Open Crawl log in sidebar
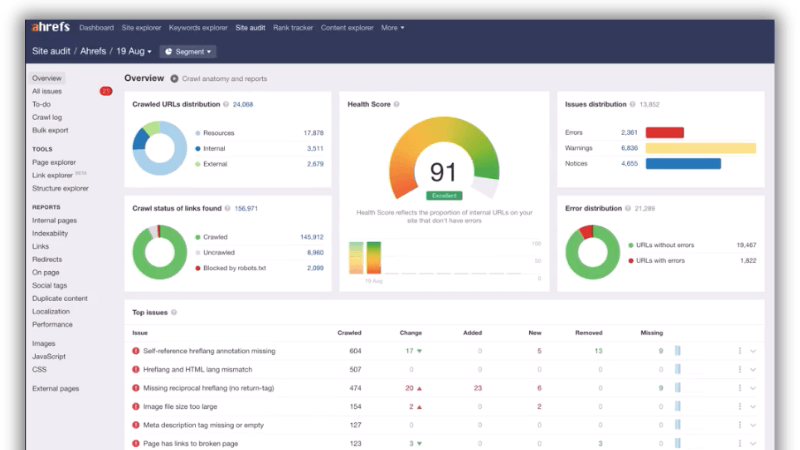Screen dimensions: 800x450 pyautogui.click(x=47, y=117)
